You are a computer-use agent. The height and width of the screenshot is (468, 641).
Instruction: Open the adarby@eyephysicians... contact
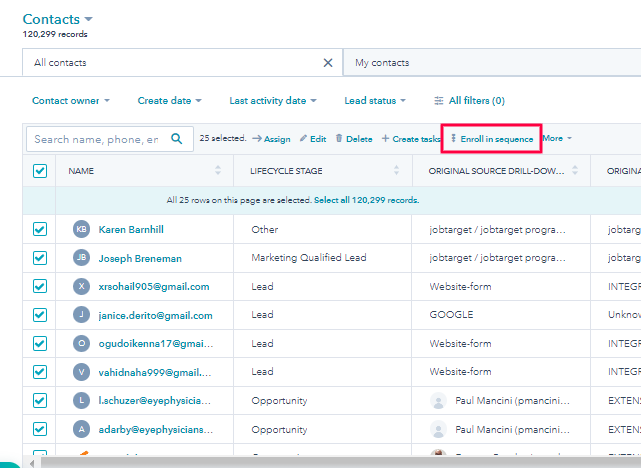coord(156,430)
